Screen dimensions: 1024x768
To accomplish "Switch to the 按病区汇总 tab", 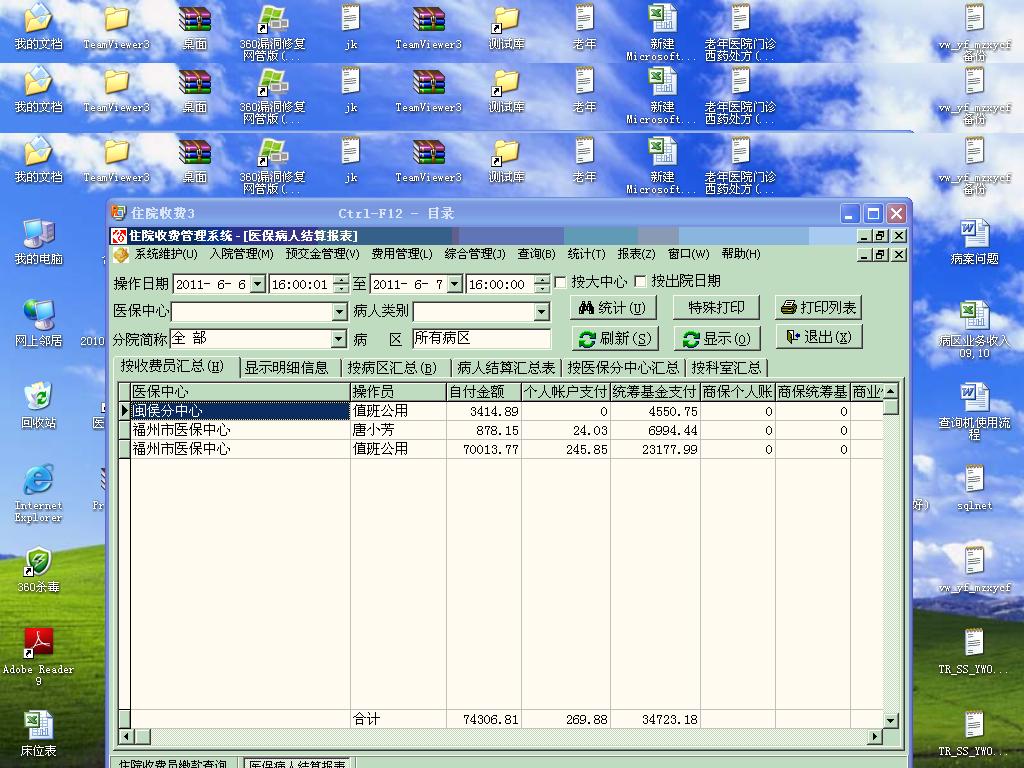I will click(392, 368).
